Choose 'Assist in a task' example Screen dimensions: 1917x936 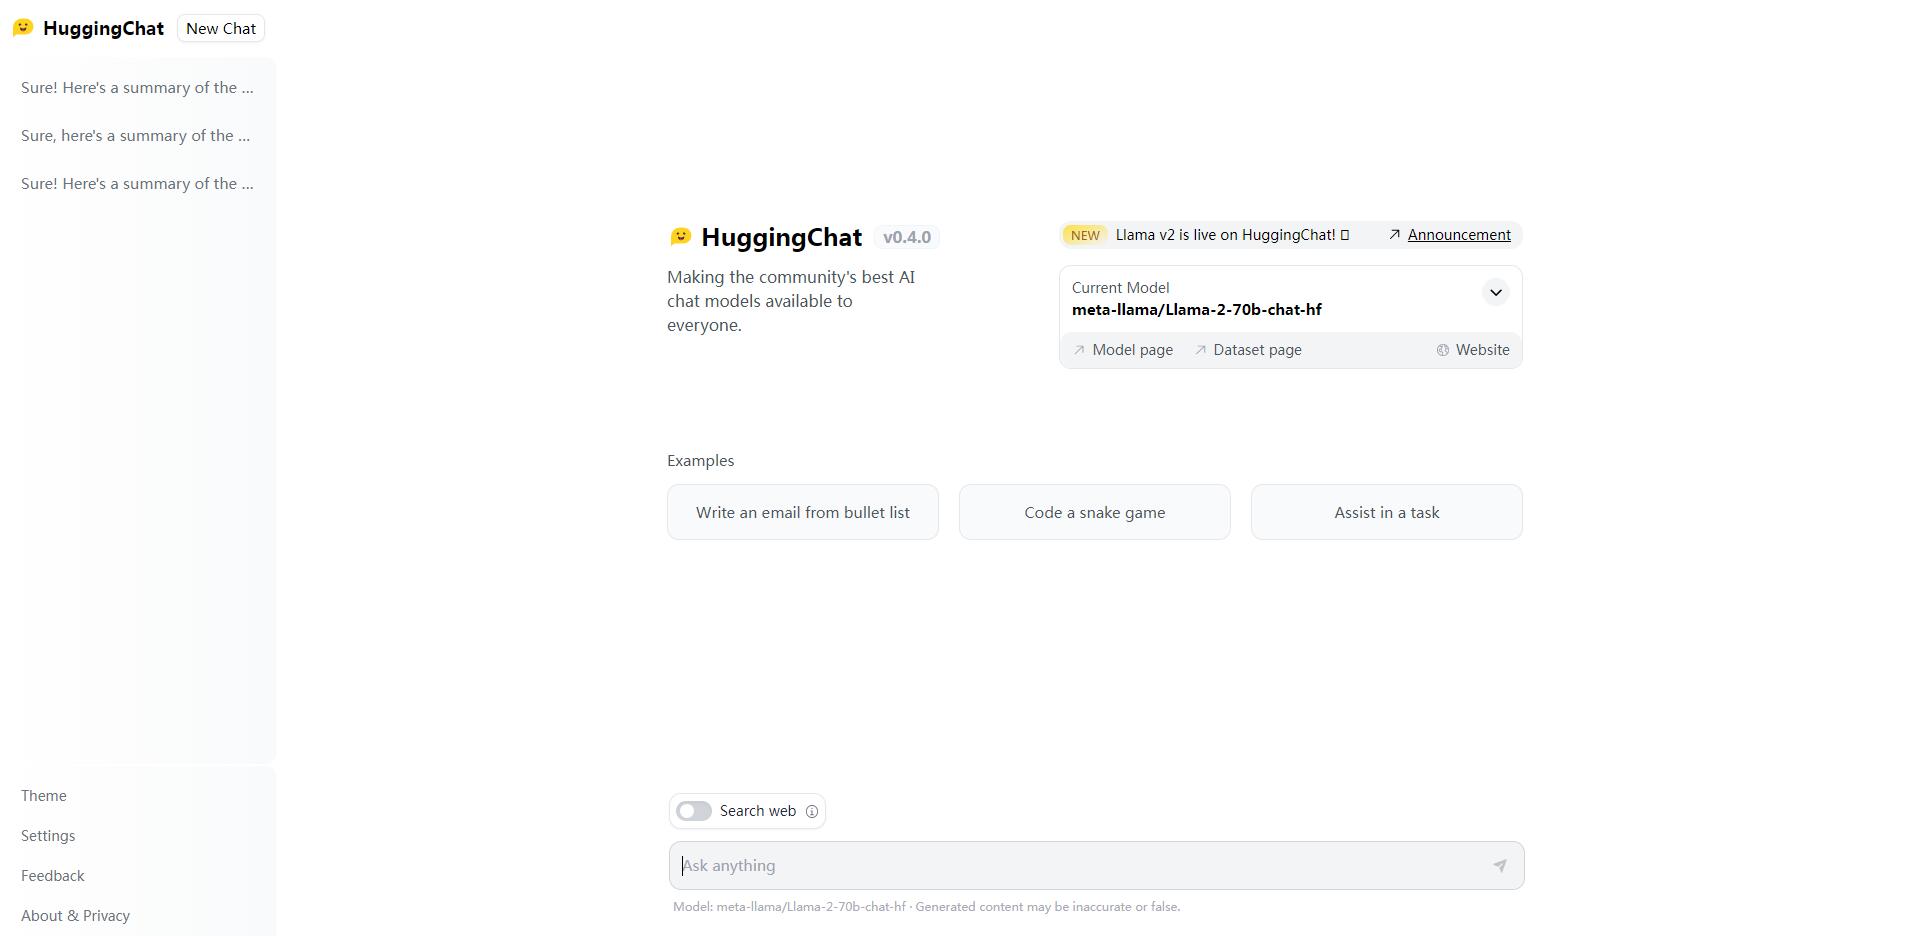pyautogui.click(x=1387, y=512)
